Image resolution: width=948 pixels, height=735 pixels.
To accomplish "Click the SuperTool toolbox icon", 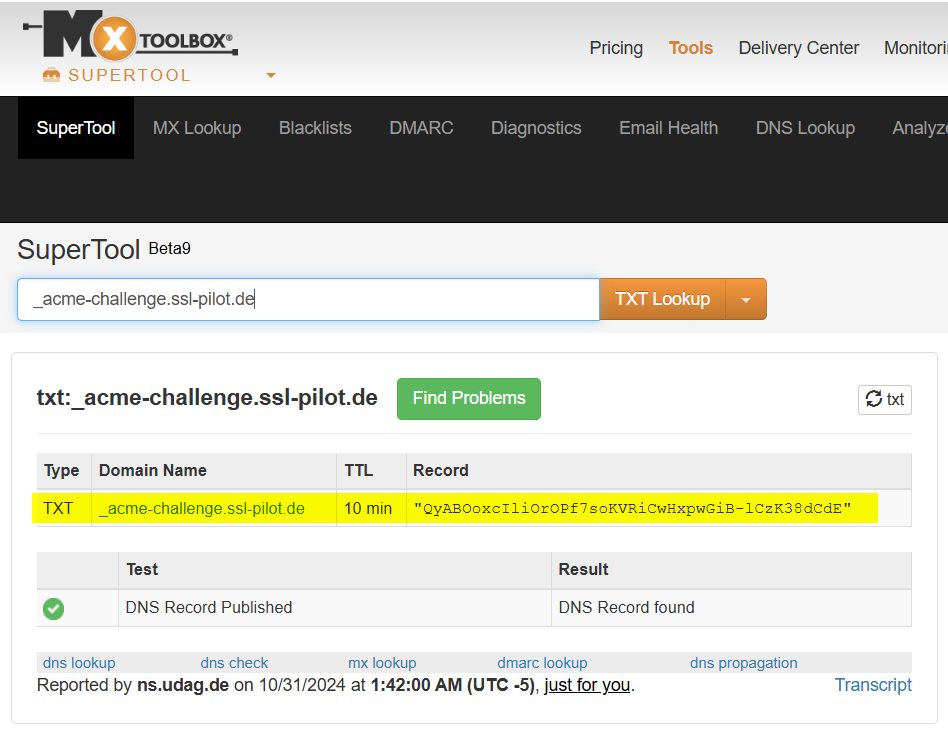I will click(51, 75).
